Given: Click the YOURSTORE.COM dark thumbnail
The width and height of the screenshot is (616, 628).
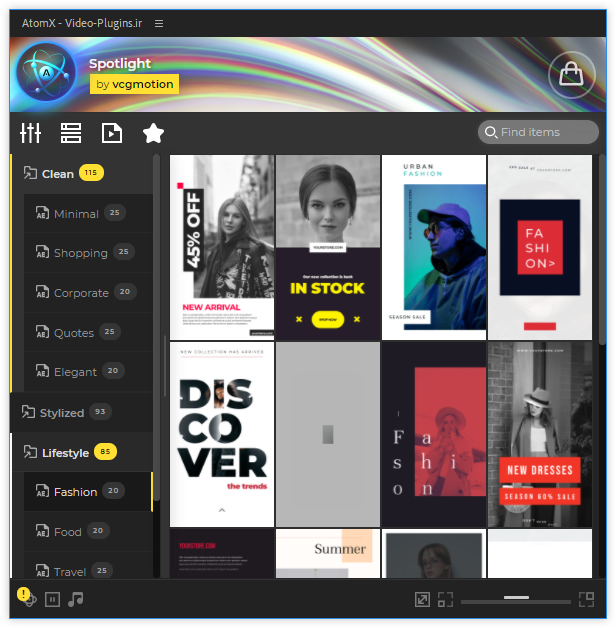Looking at the screenshot, I should (222, 553).
